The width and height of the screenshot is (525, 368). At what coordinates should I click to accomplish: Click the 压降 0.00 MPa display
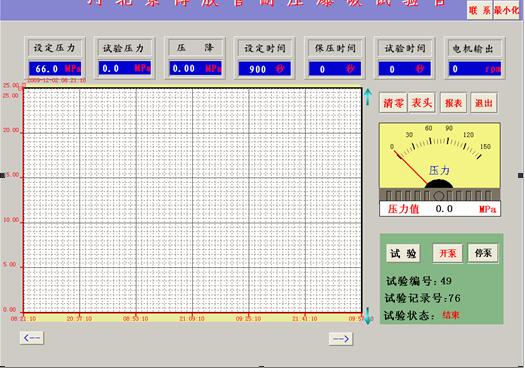pos(195,68)
